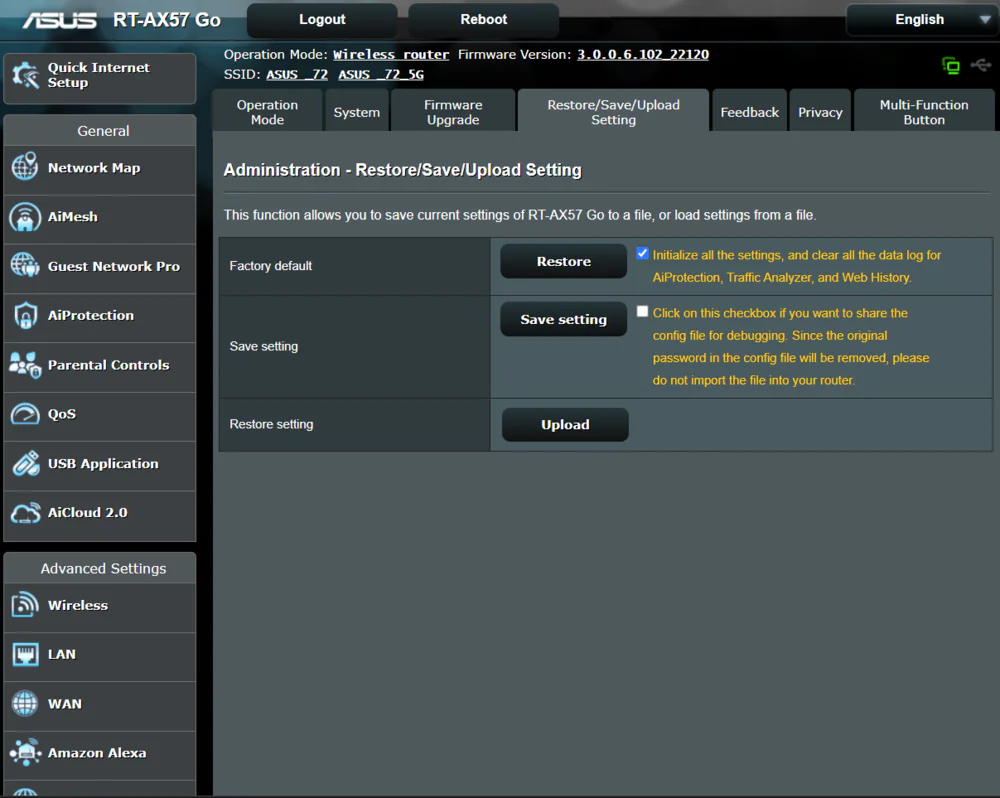The height and width of the screenshot is (798, 1000).
Task: Click the ASUS _72_5G SSID link
Action: point(381,75)
